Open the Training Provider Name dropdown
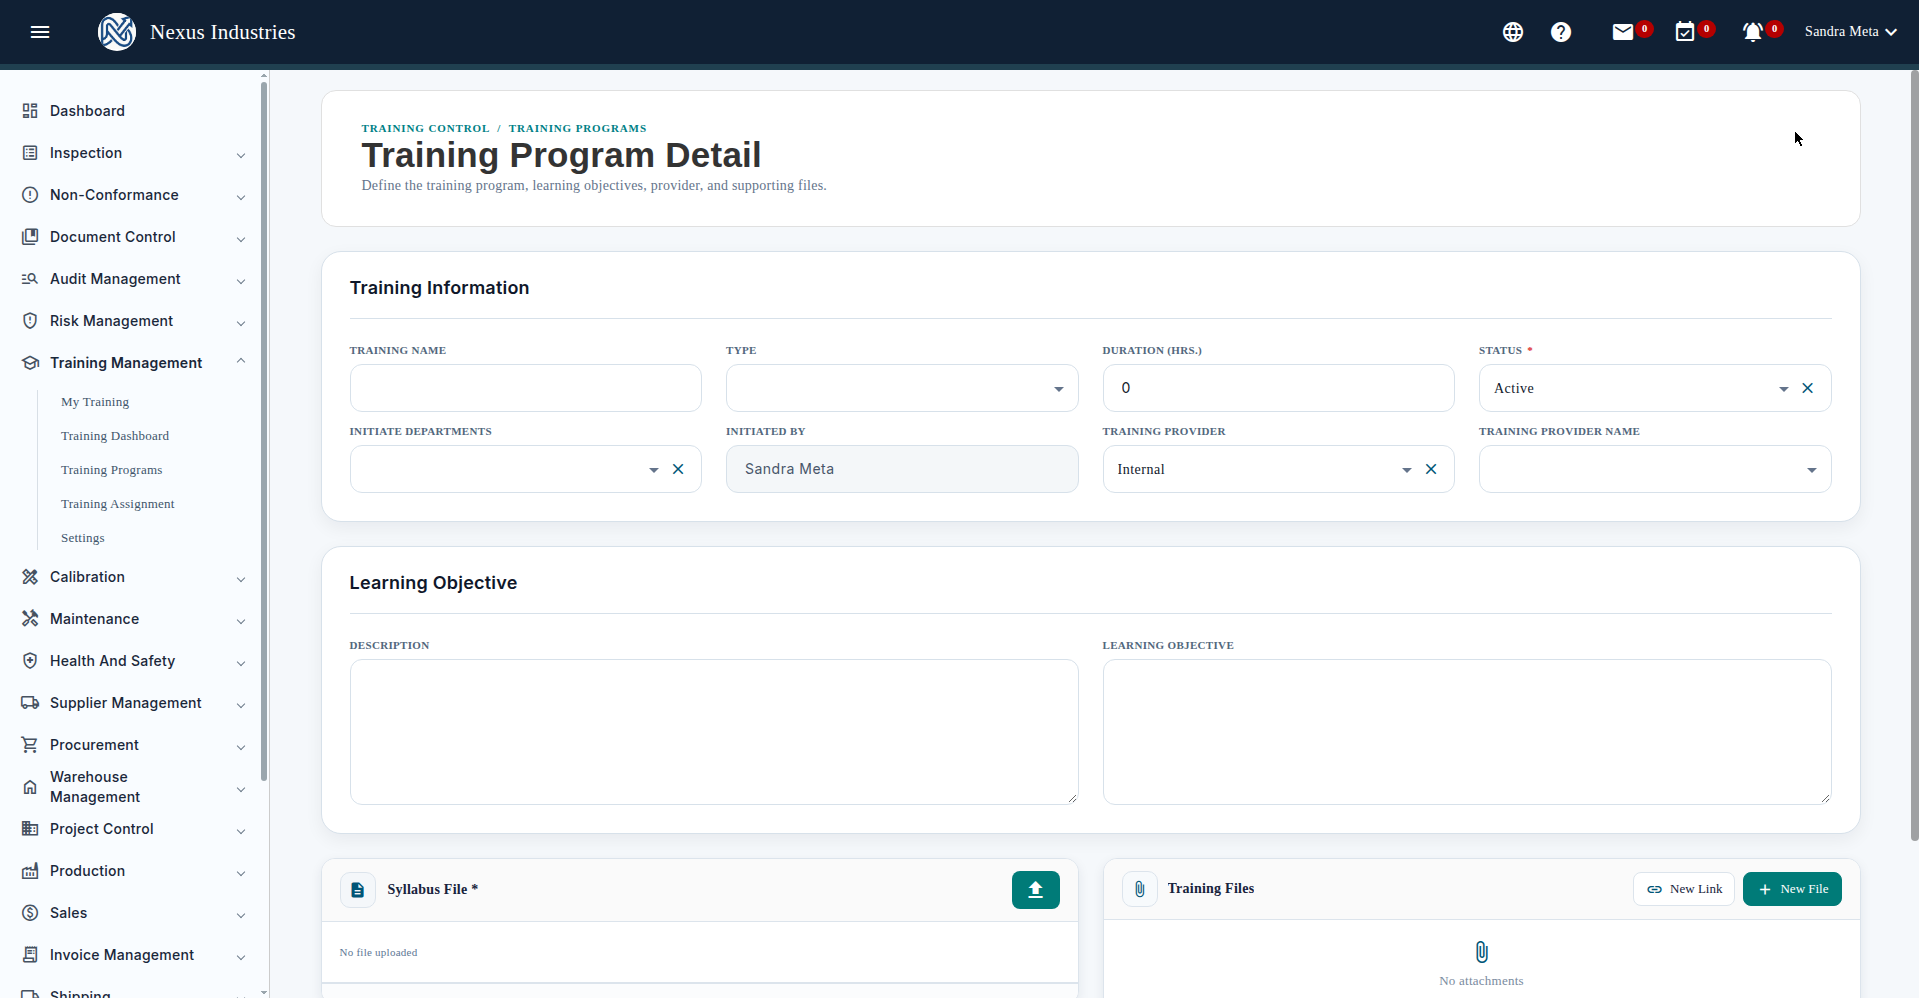The image size is (1919, 998). coord(1655,469)
